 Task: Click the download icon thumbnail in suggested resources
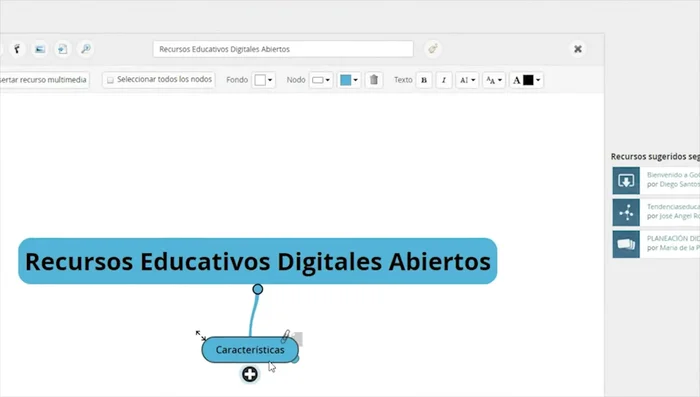pyautogui.click(x=626, y=180)
